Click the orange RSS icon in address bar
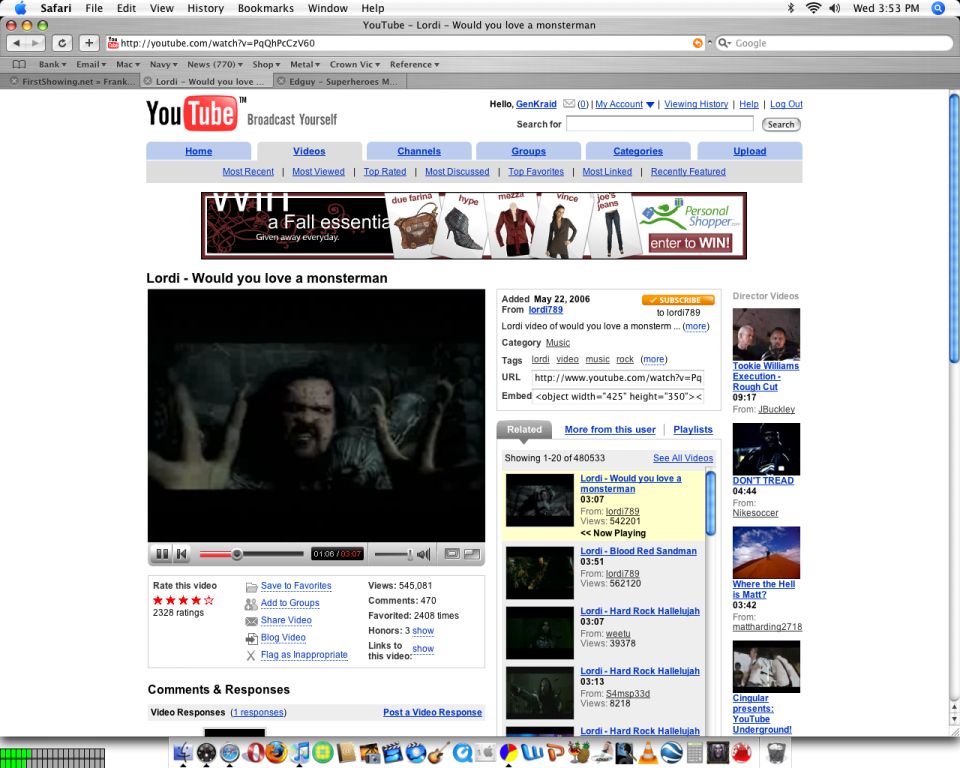This screenshot has height=768, width=960. click(697, 43)
